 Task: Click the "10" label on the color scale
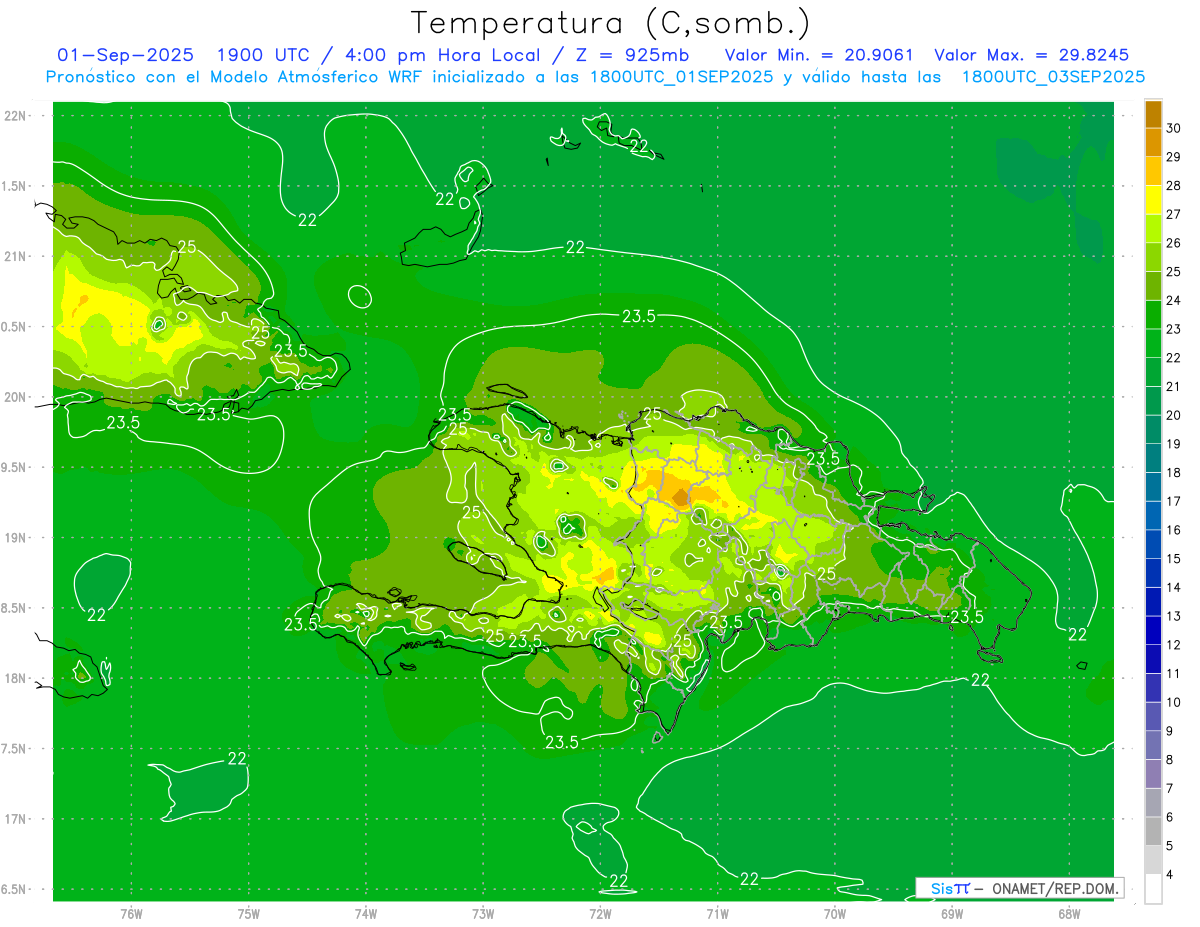[1175, 702]
